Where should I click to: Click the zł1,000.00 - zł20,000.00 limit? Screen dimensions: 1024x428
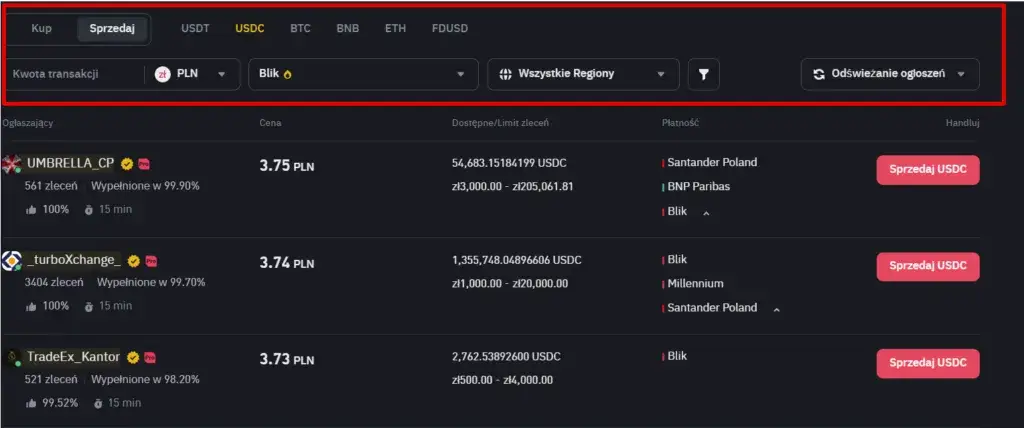[510, 284]
